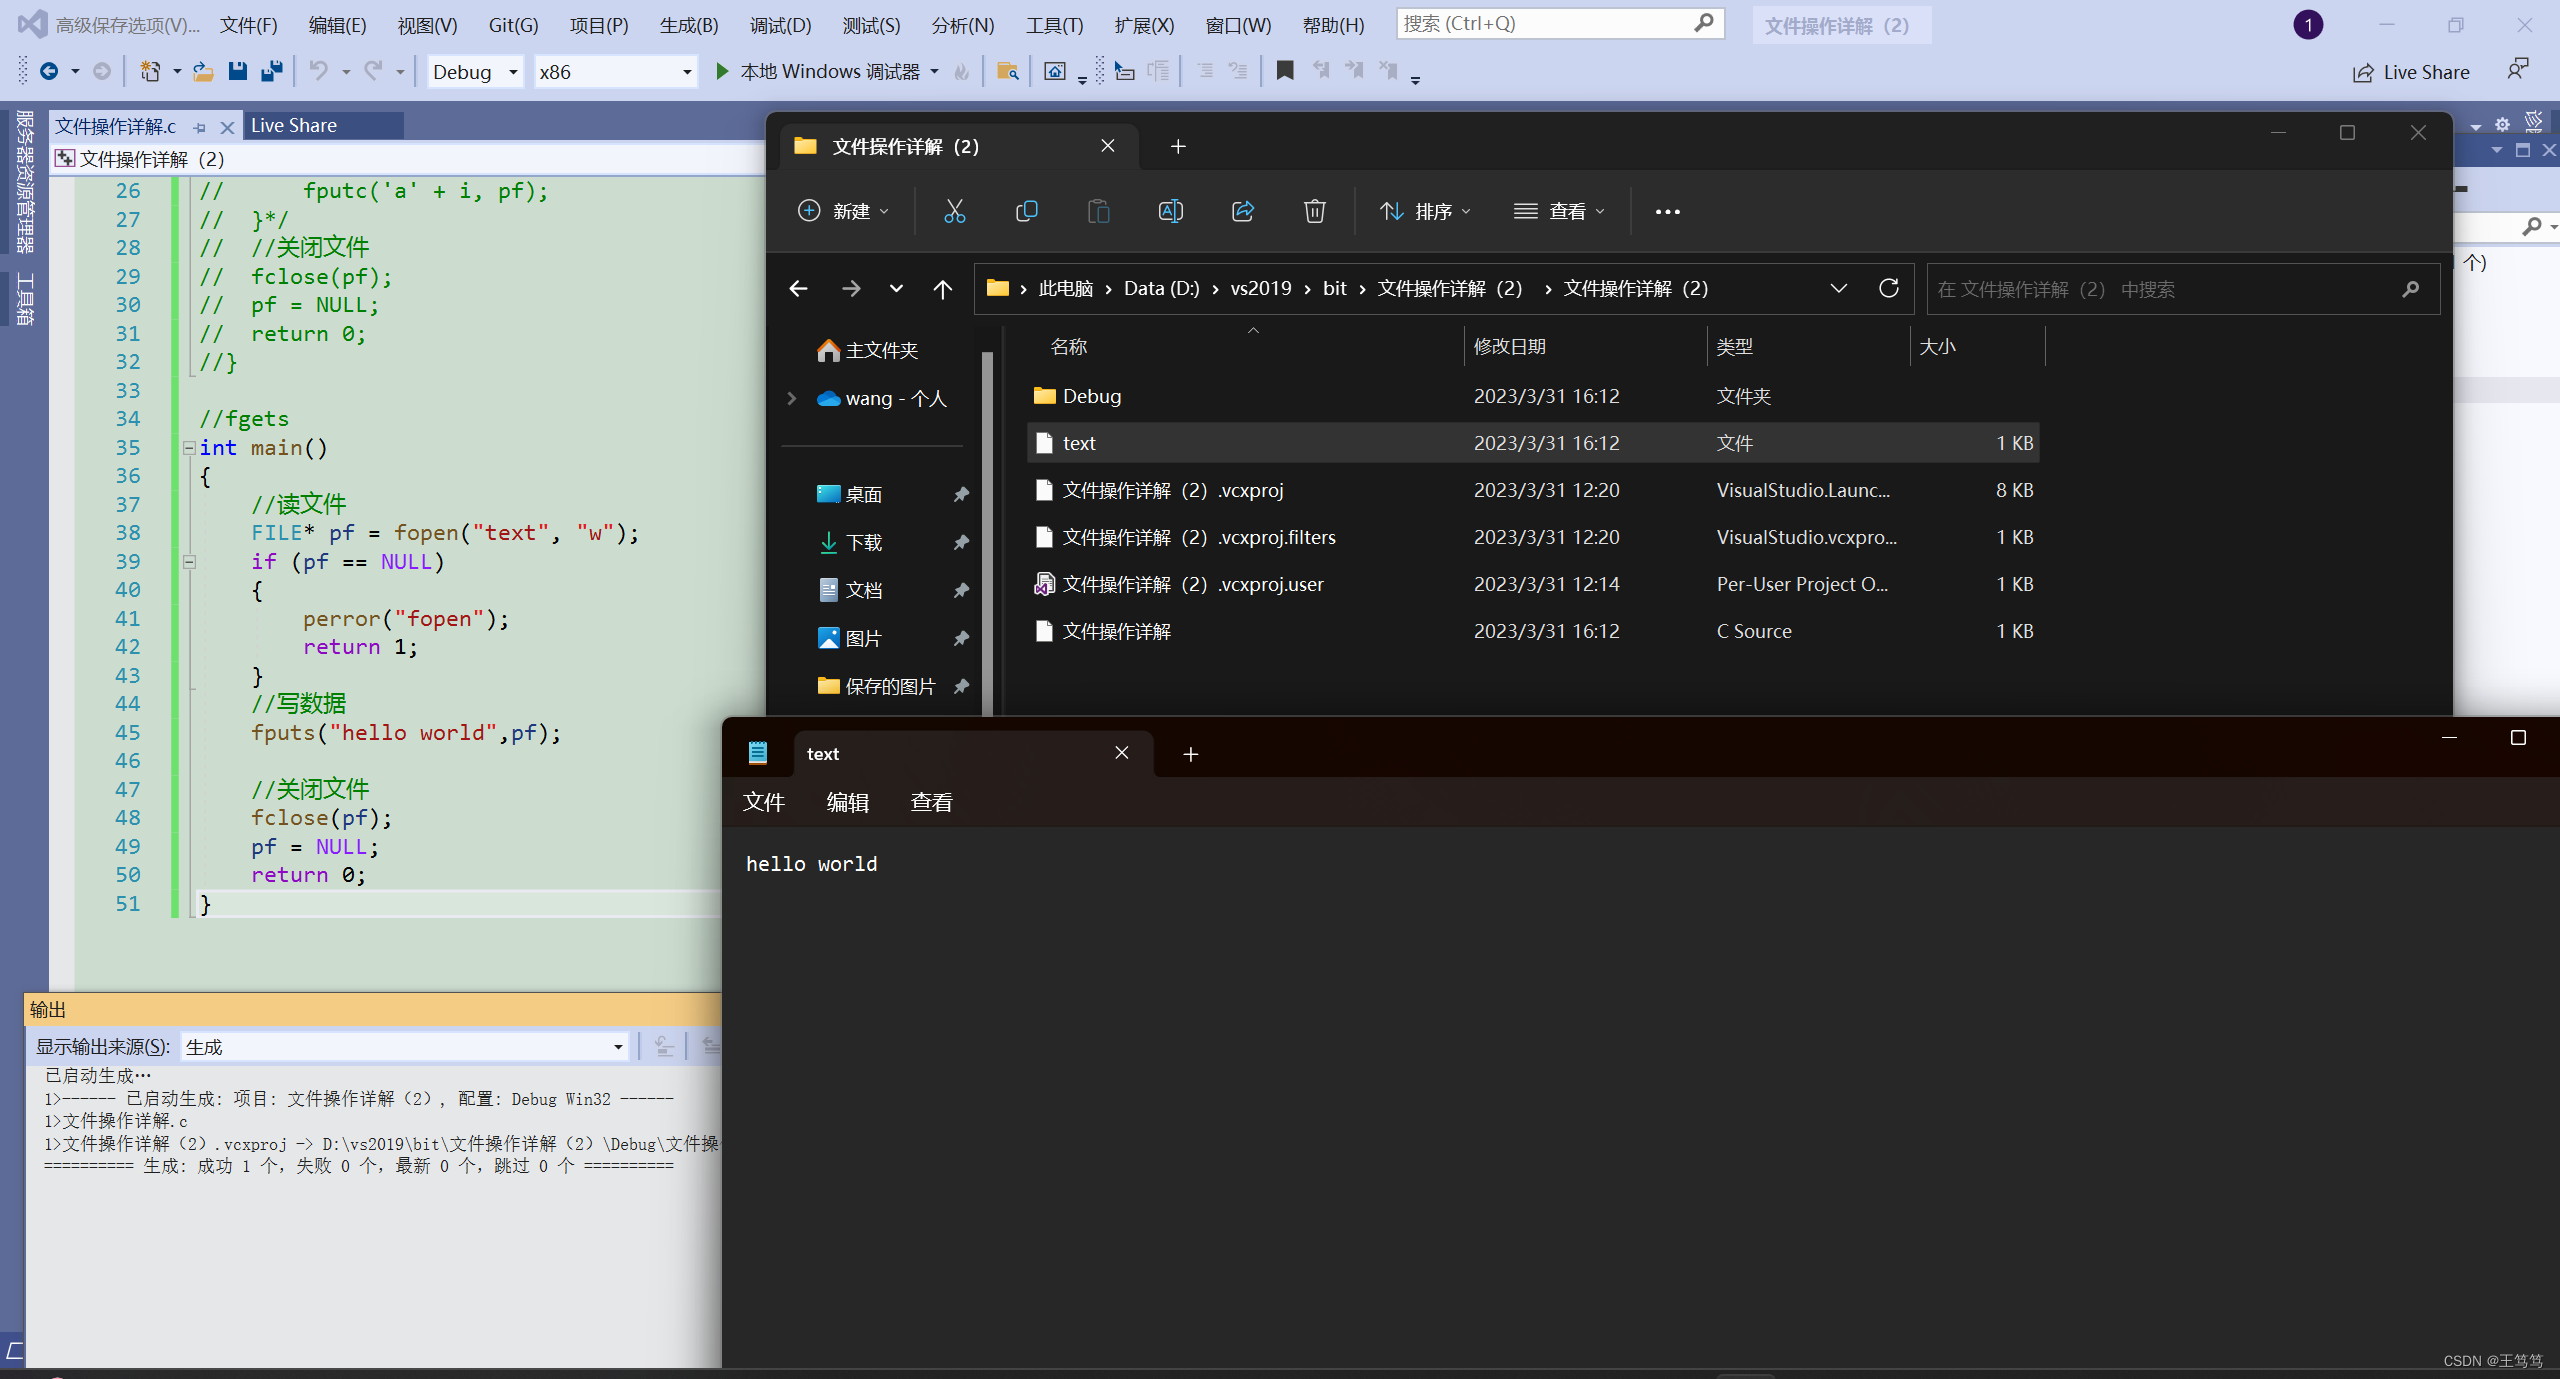Click the Save icon in Visual Studio toolbar
Screen dimensions: 2560x1379
point(237,71)
